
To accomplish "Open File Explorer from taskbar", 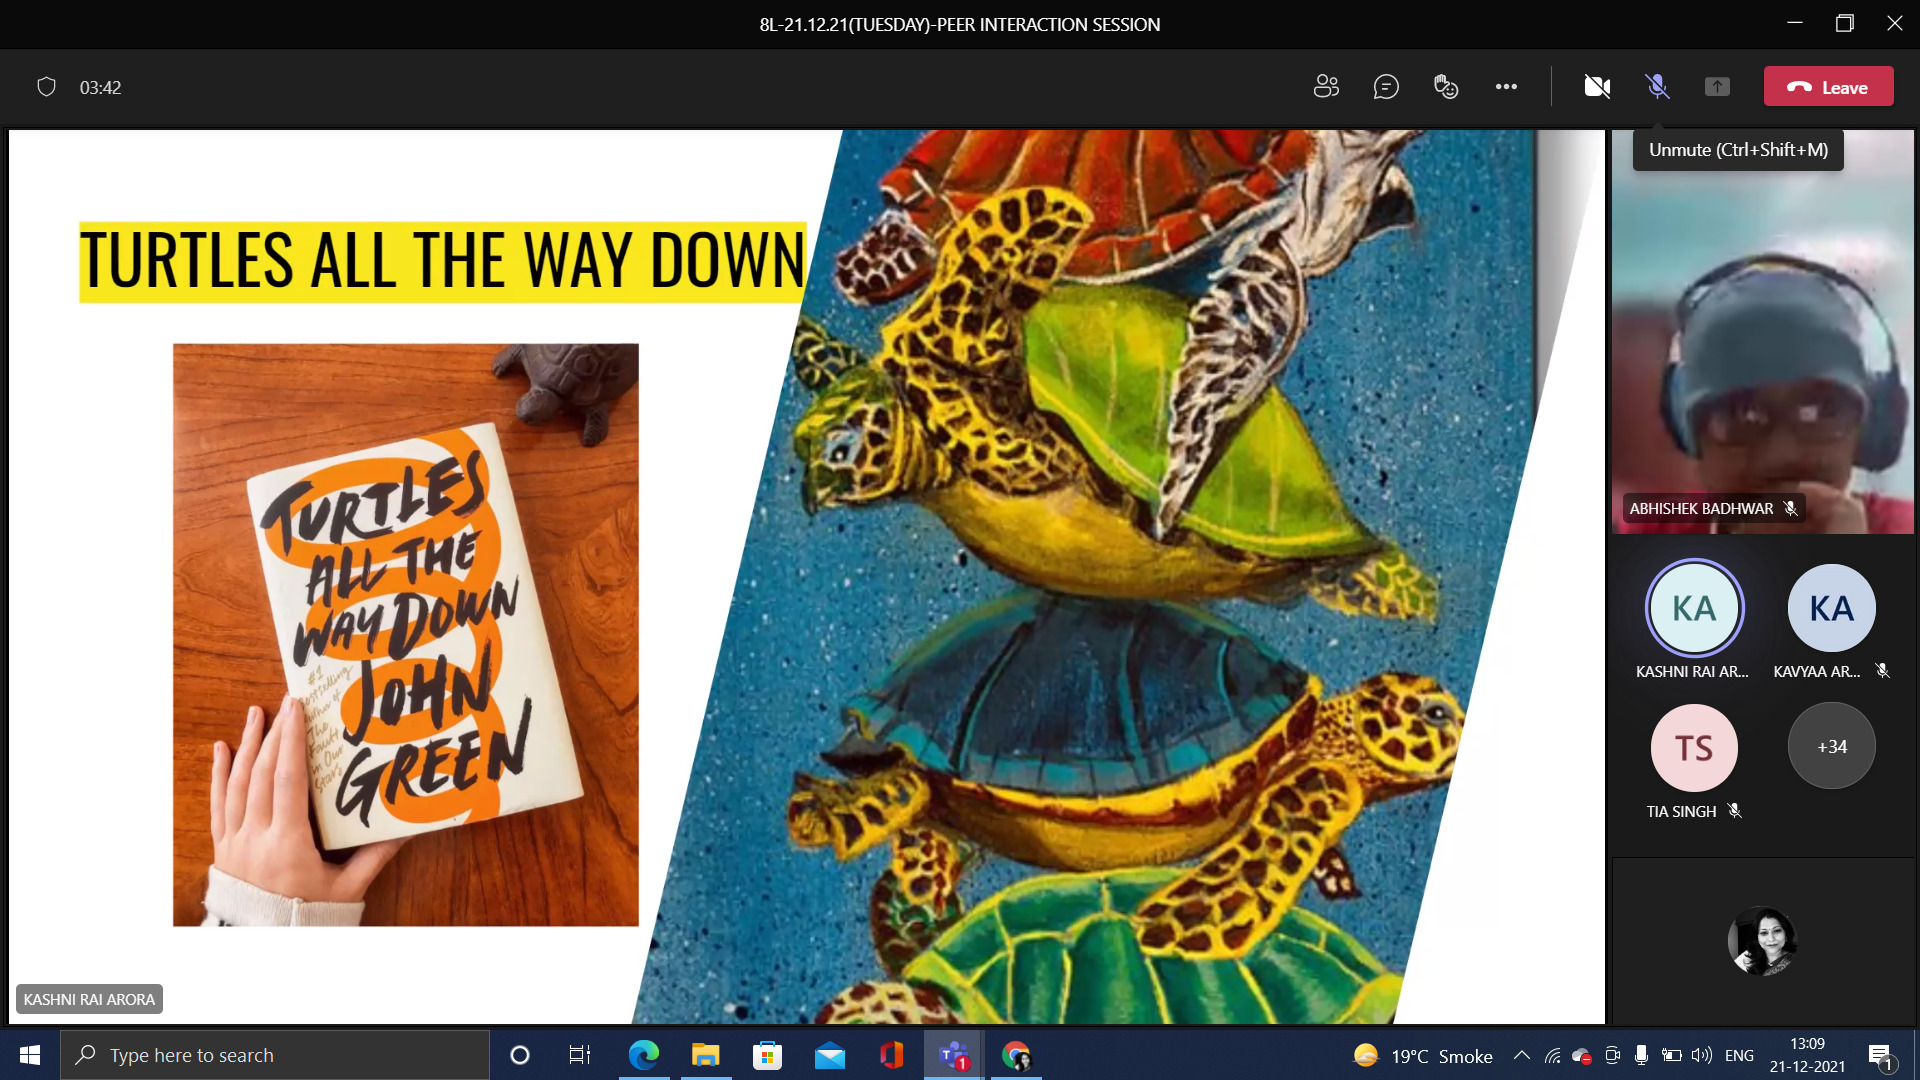I will click(705, 1055).
